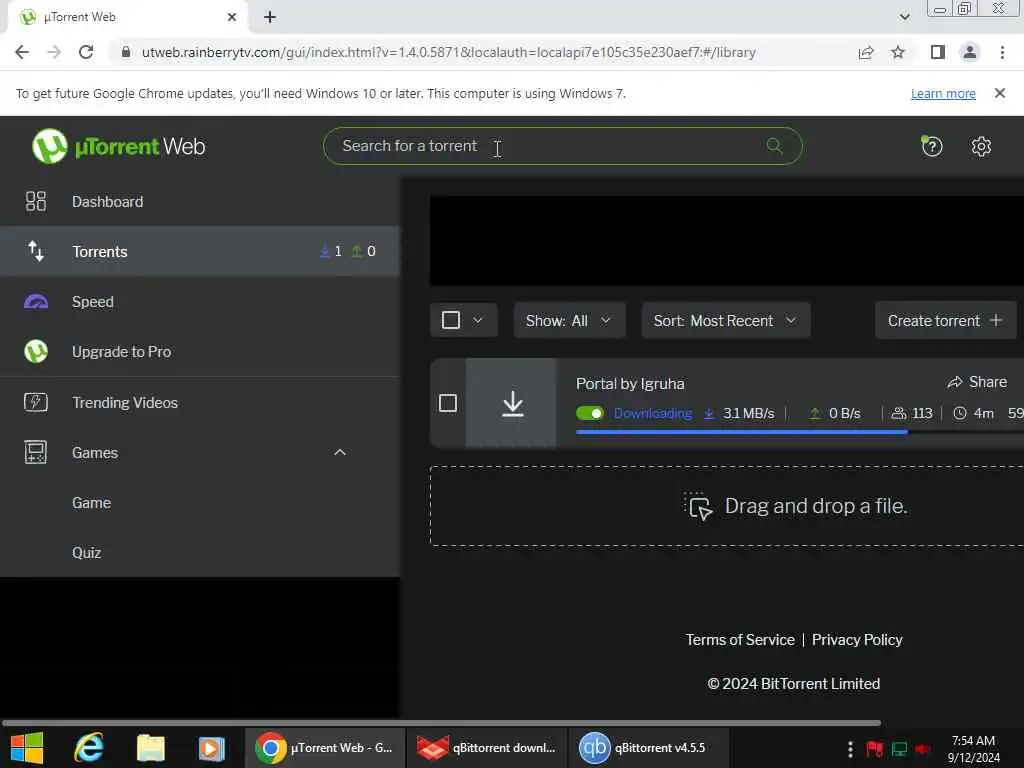The image size is (1024, 768).
Task: Toggle the Chrome side panel icon
Action: click(x=938, y=52)
